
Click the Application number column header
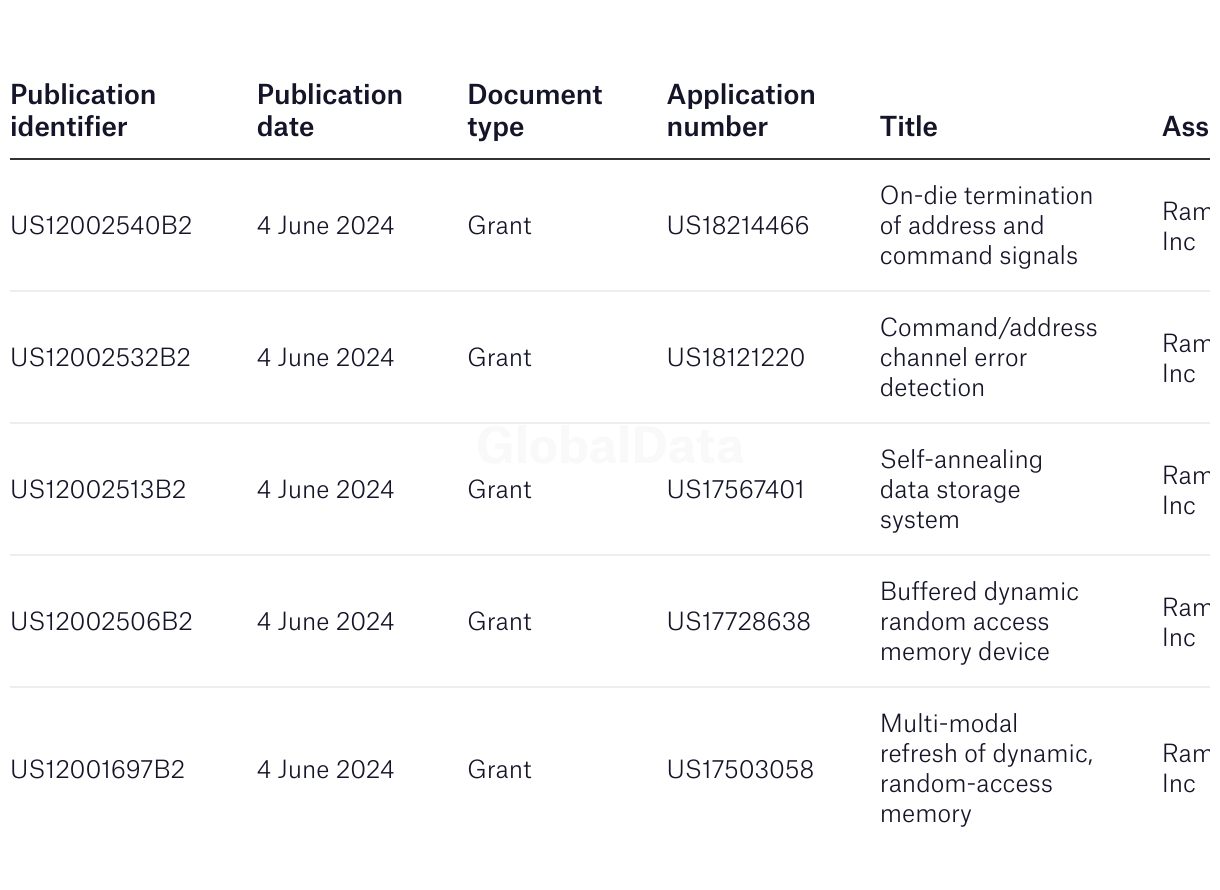pyautogui.click(x=741, y=110)
